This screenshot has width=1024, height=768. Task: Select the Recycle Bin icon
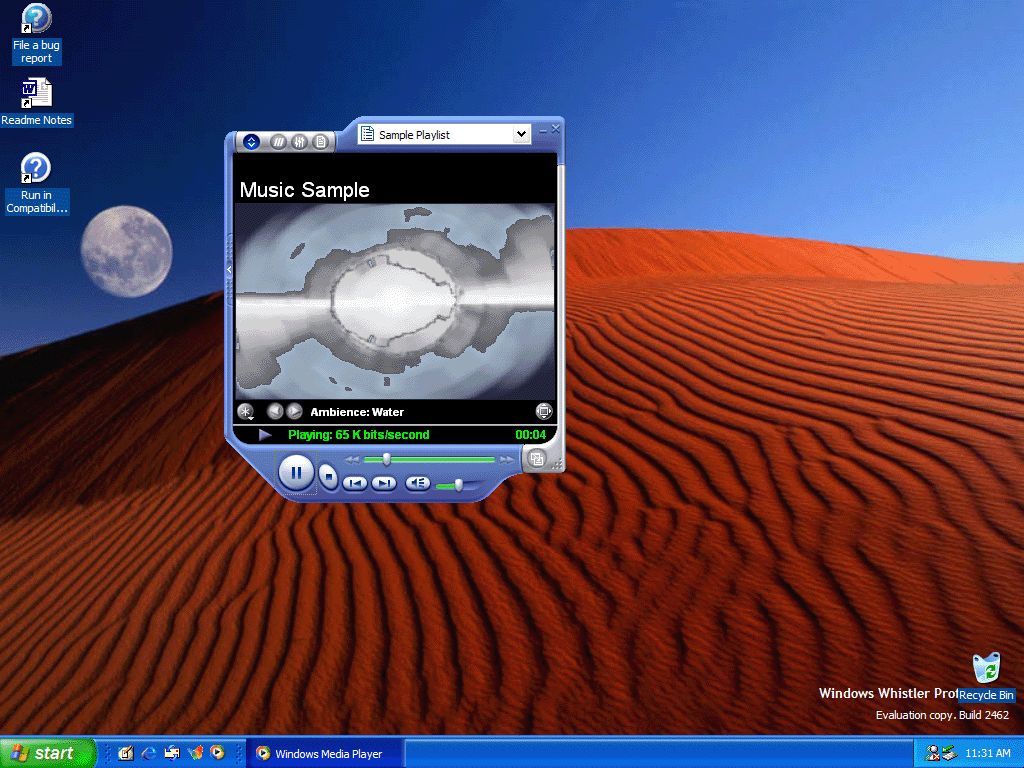click(986, 677)
